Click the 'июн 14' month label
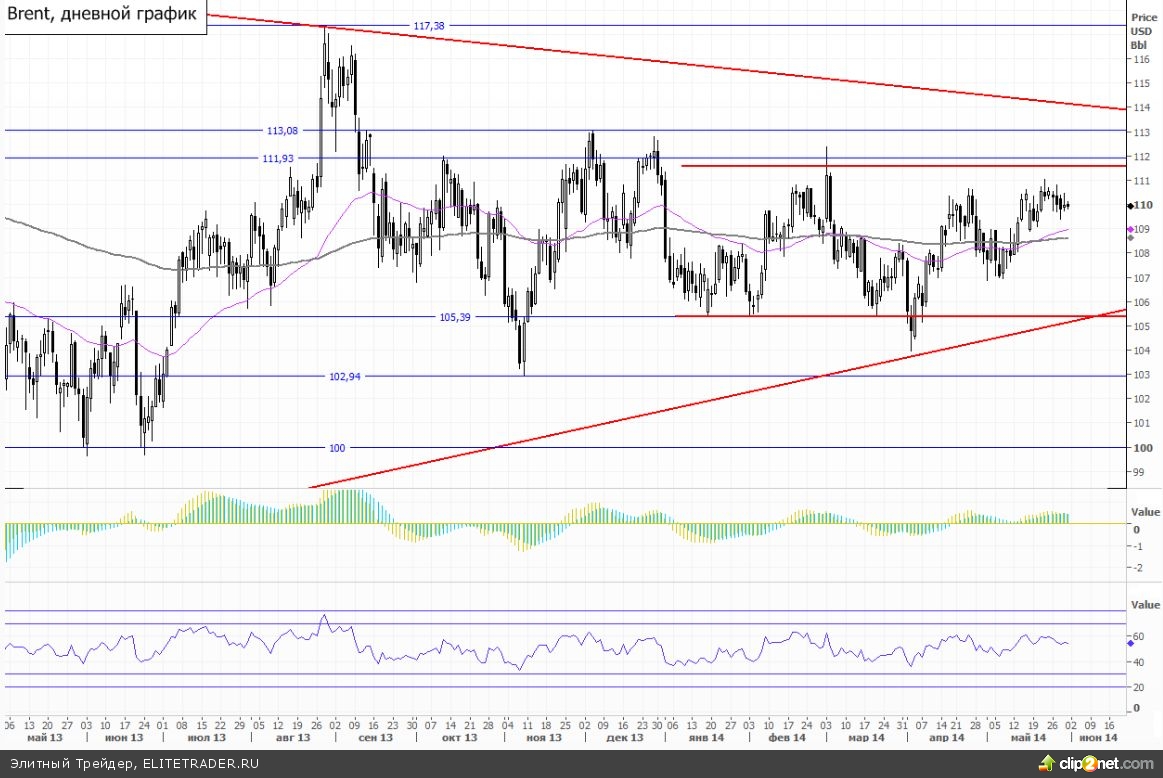The width and height of the screenshot is (1163, 778). click(1098, 737)
